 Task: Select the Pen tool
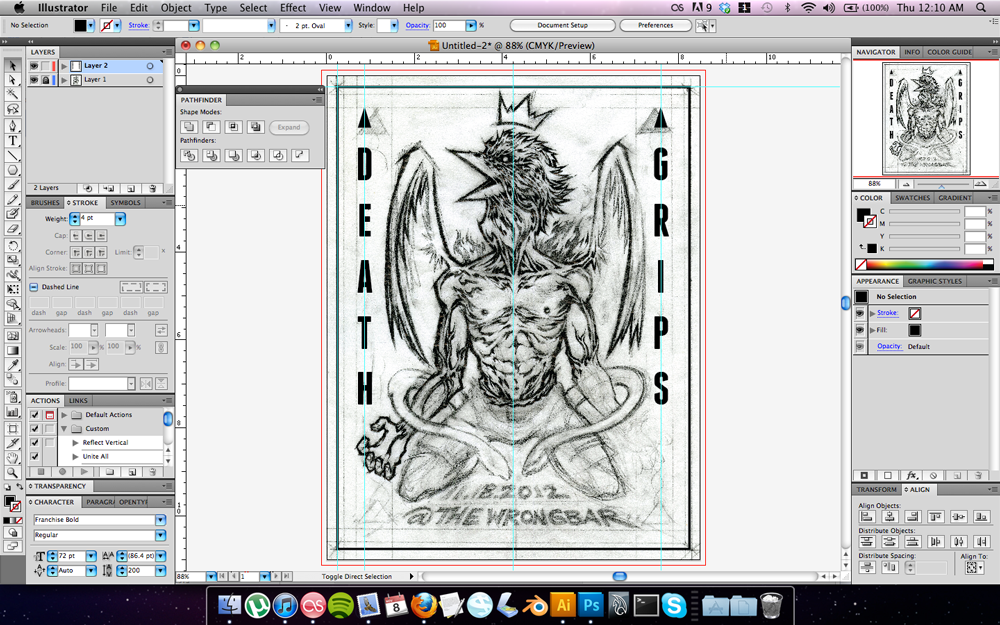pyautogui.click(x=13, y=125)
